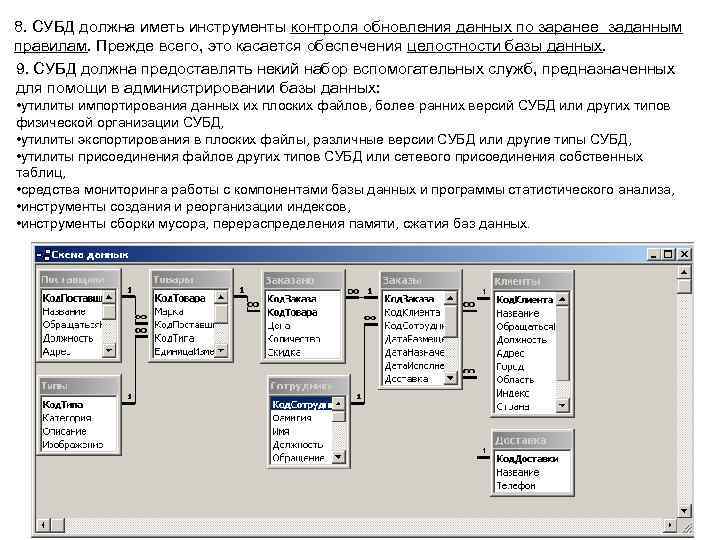Open underlined 'контроля обновления данных' link
Screen dimensions: 720x540
(x=401, y=28)
